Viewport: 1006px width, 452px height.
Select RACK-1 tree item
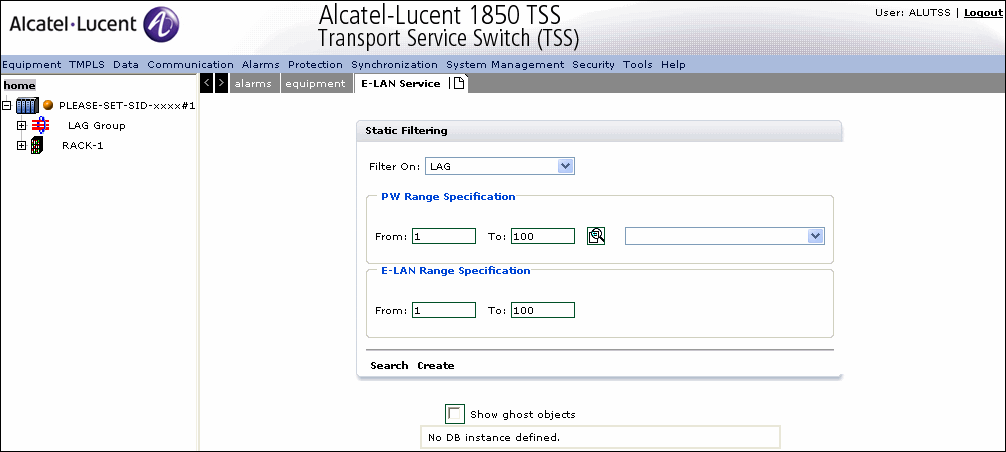point(83,146)
